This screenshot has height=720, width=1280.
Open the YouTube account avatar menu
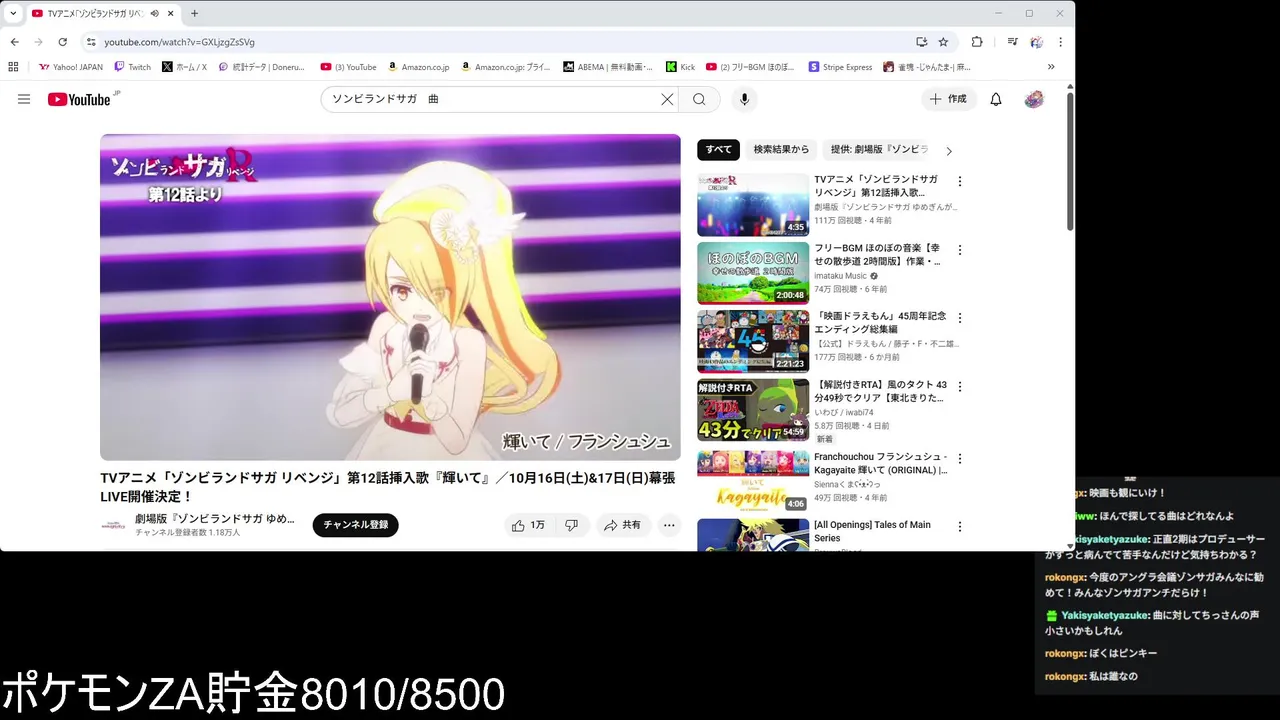point(1034,99)
